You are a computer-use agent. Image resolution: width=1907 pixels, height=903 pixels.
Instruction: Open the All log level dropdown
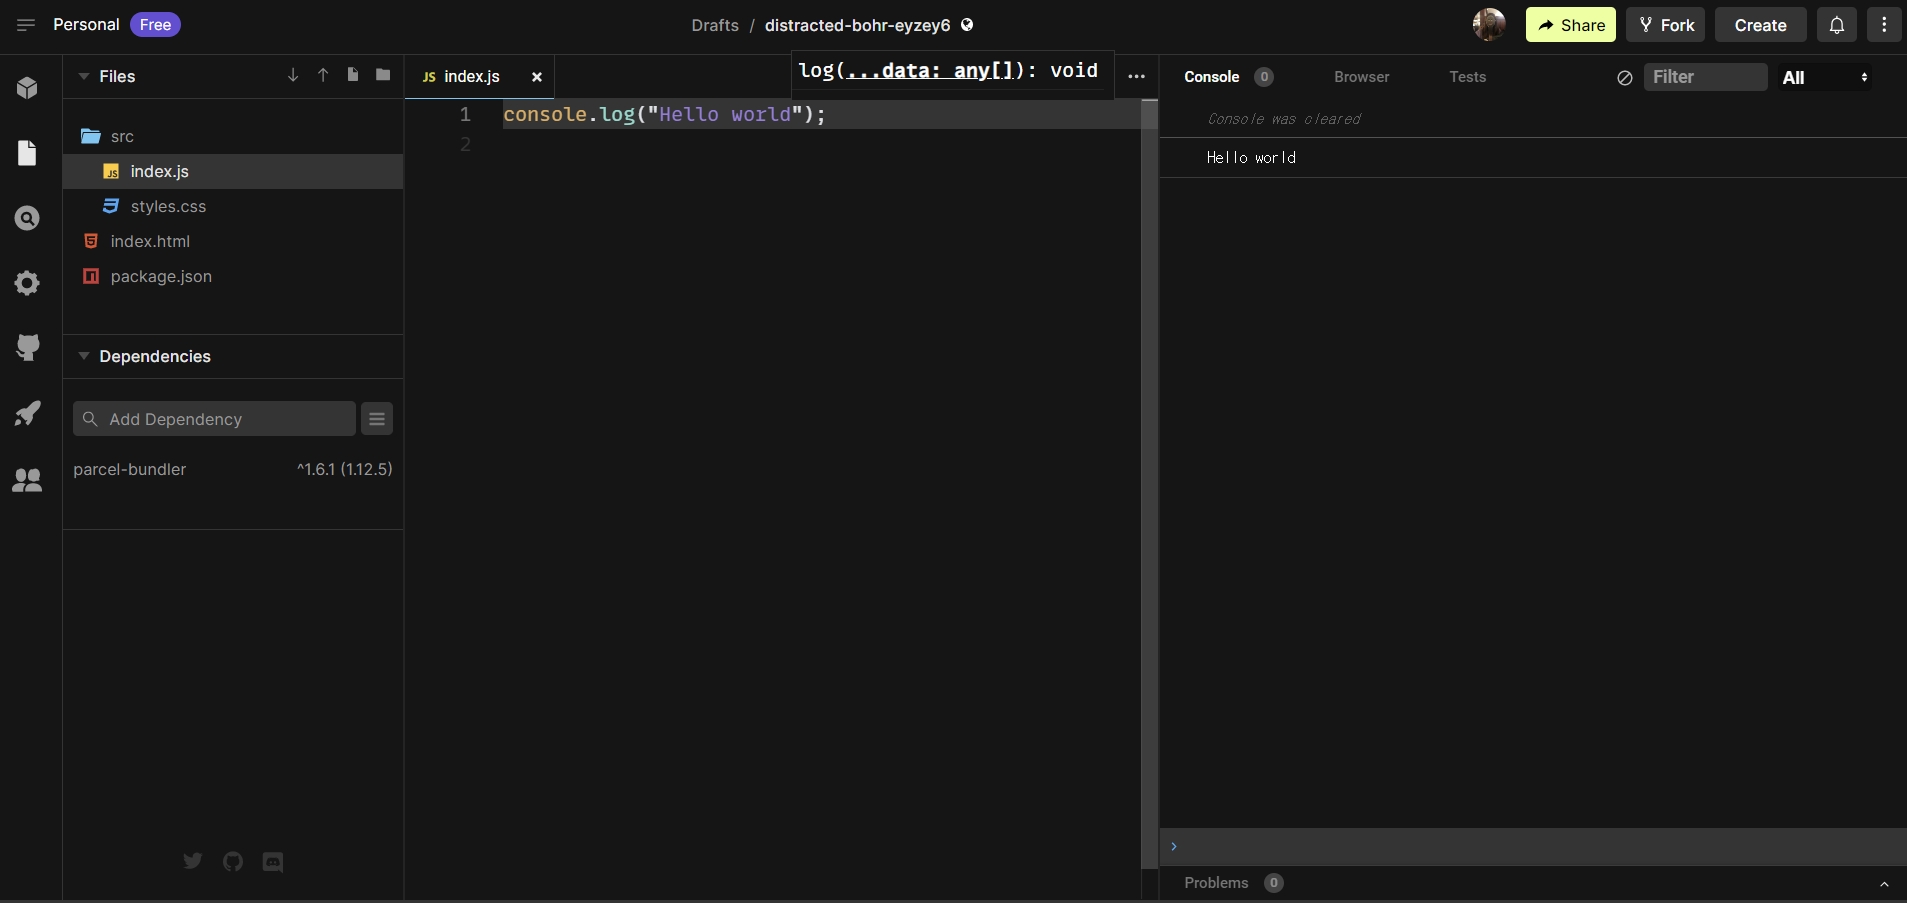click(x=1825, y=77)
